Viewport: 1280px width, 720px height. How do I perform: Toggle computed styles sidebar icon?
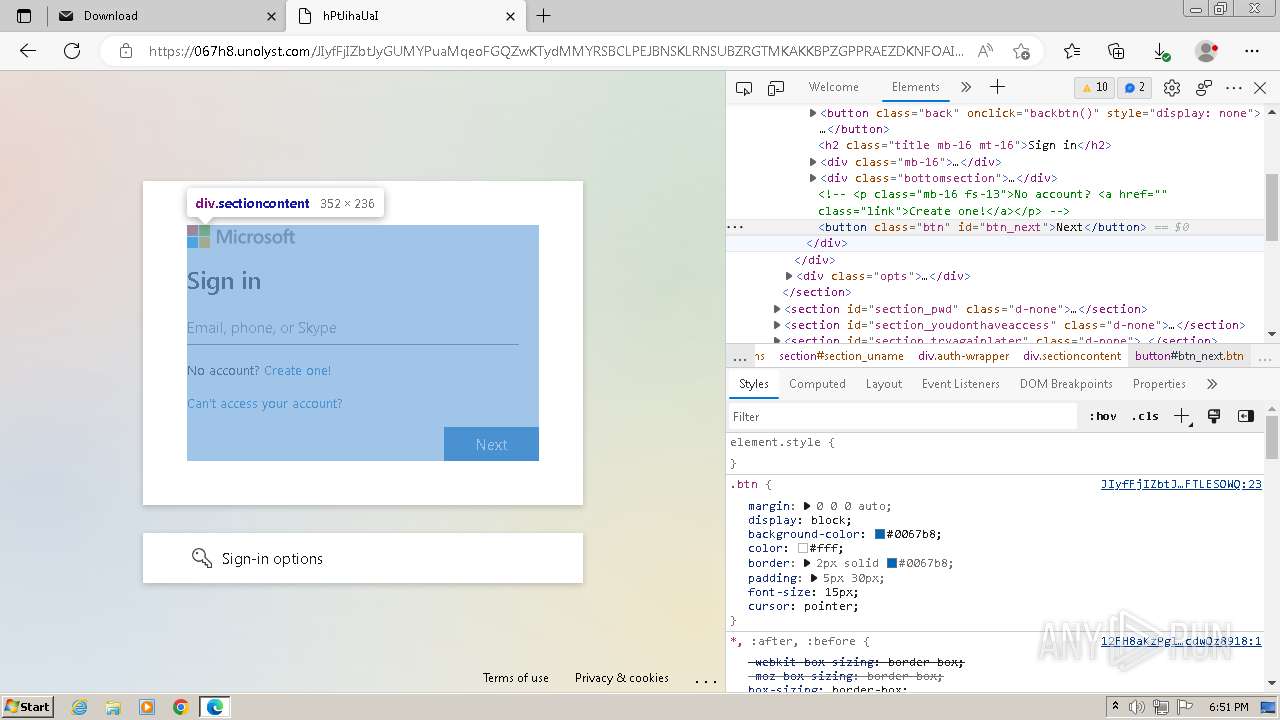(x=1245, y=416)
